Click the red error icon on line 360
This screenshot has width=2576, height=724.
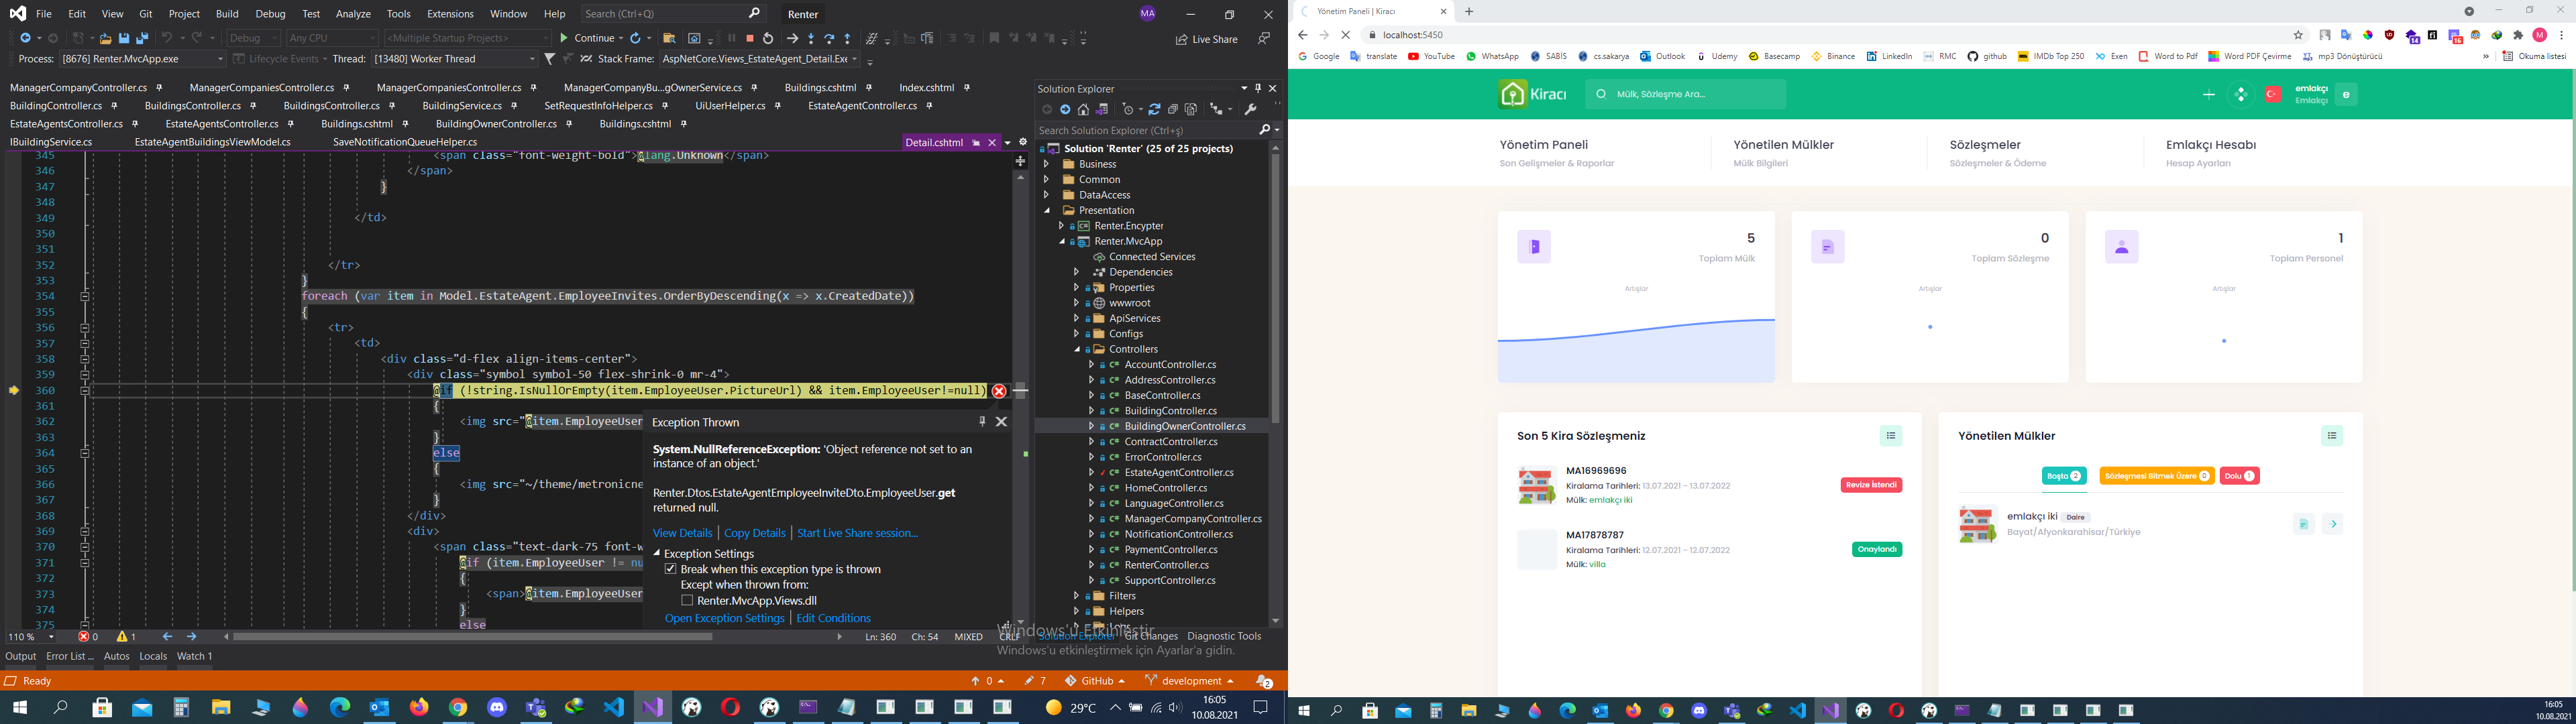[x=998, y=391]
